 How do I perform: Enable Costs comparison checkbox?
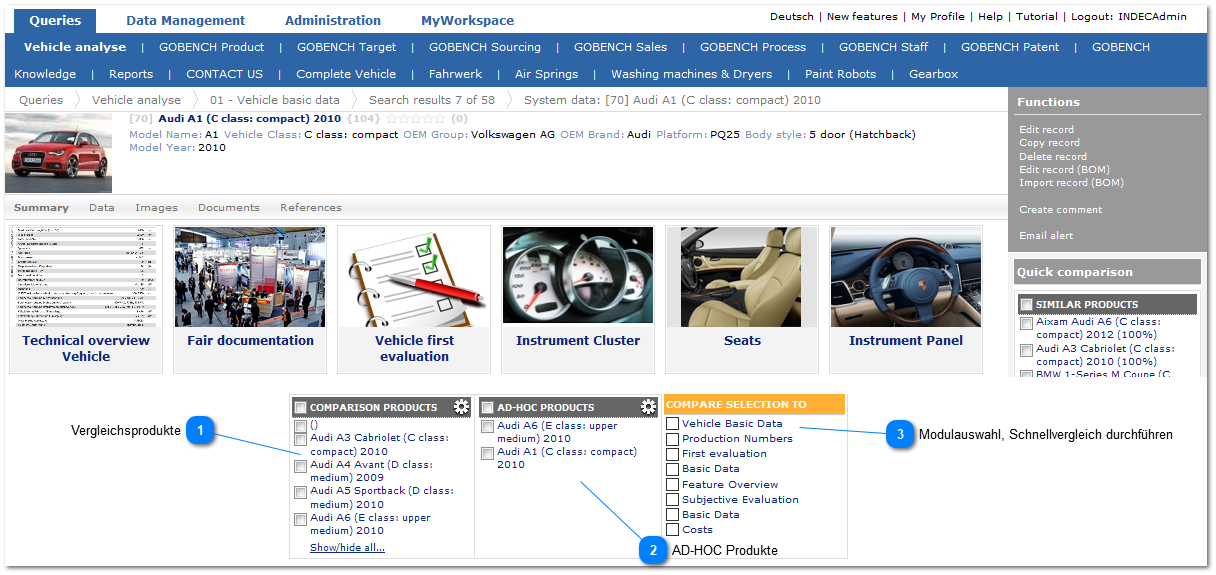pyautogui.click(x=673, y=530)
